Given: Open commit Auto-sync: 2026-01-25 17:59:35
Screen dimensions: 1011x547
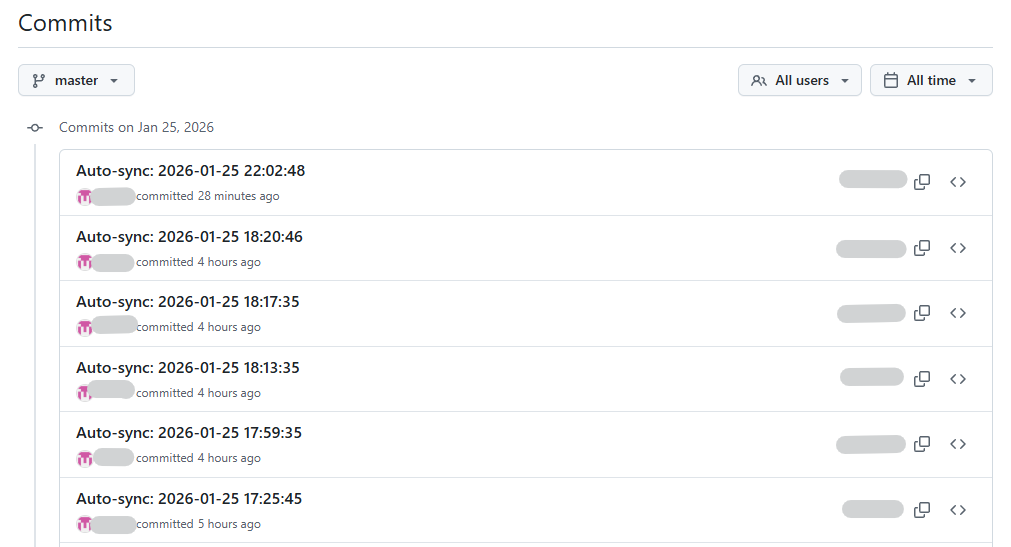Looking at the screenshot, I should (188, 433).
